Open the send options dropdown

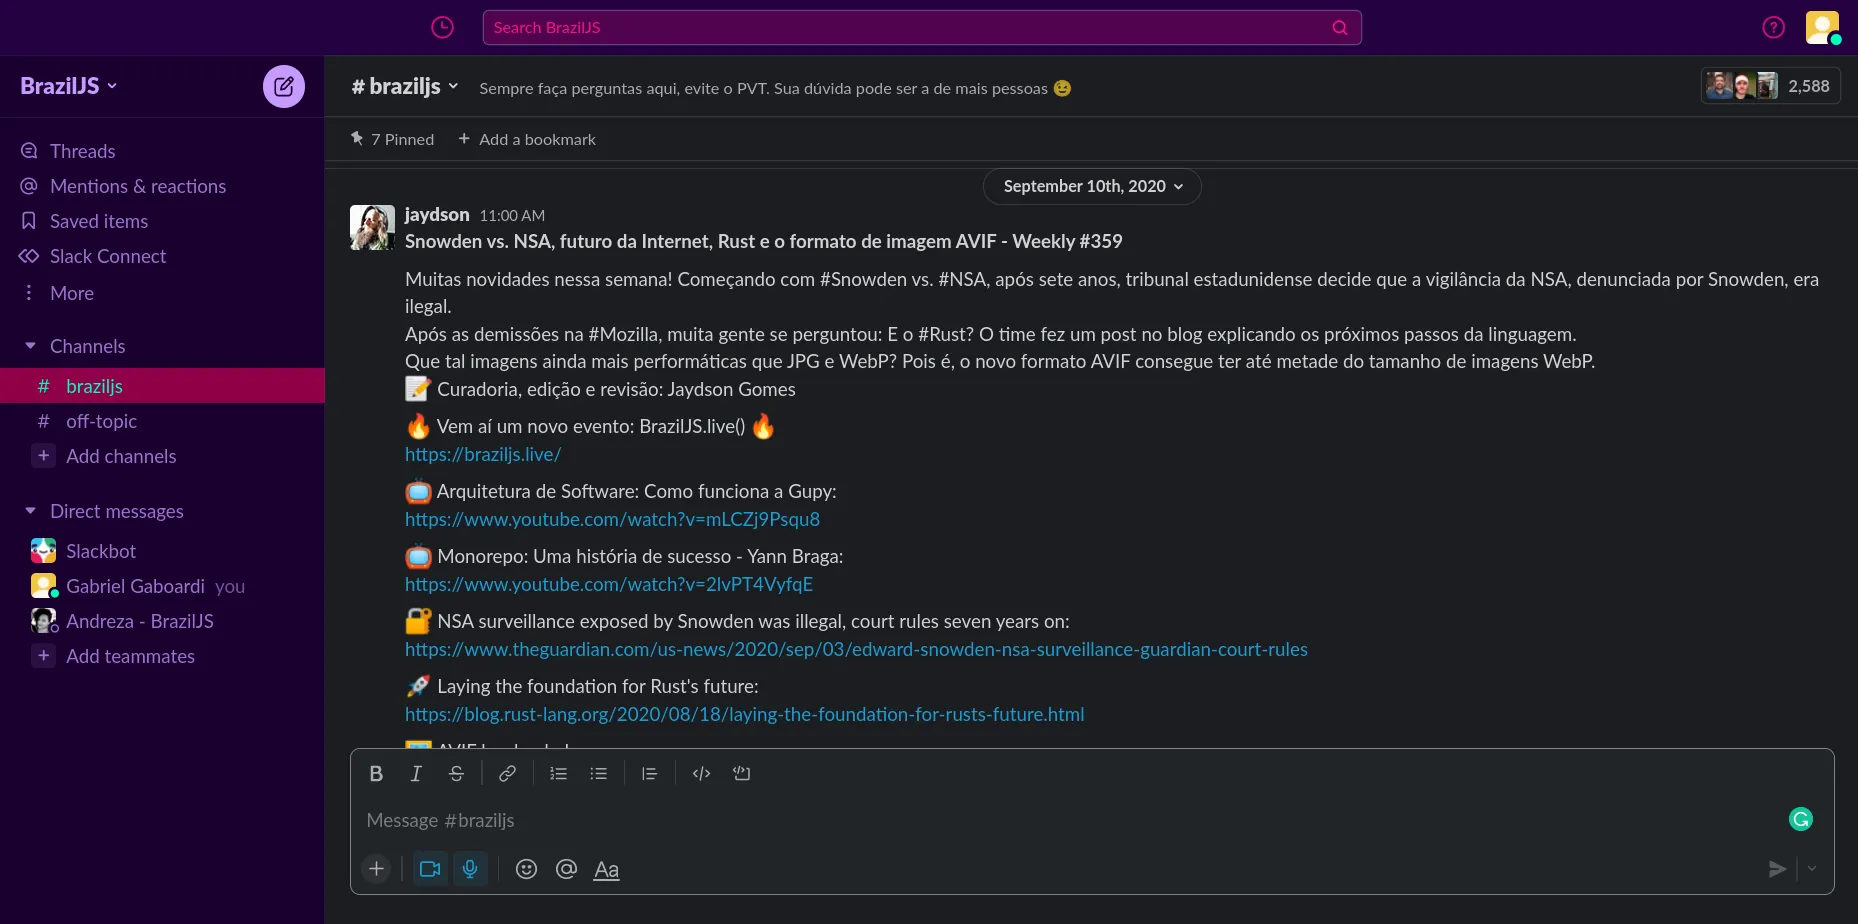(1812, 869)
